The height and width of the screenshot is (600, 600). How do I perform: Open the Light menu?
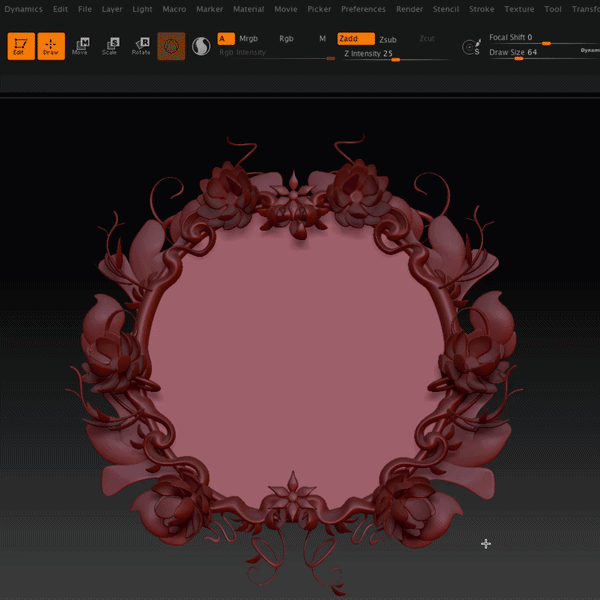coord(142,9)
